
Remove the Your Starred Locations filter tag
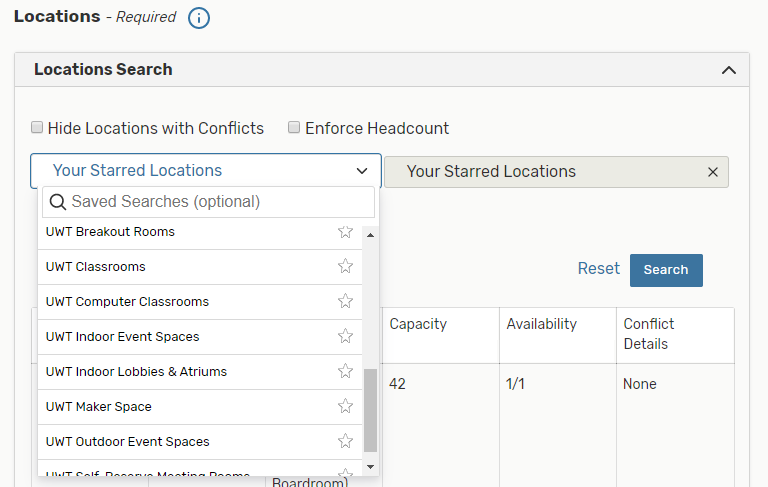pyautogui.click(x=713, y=172)
